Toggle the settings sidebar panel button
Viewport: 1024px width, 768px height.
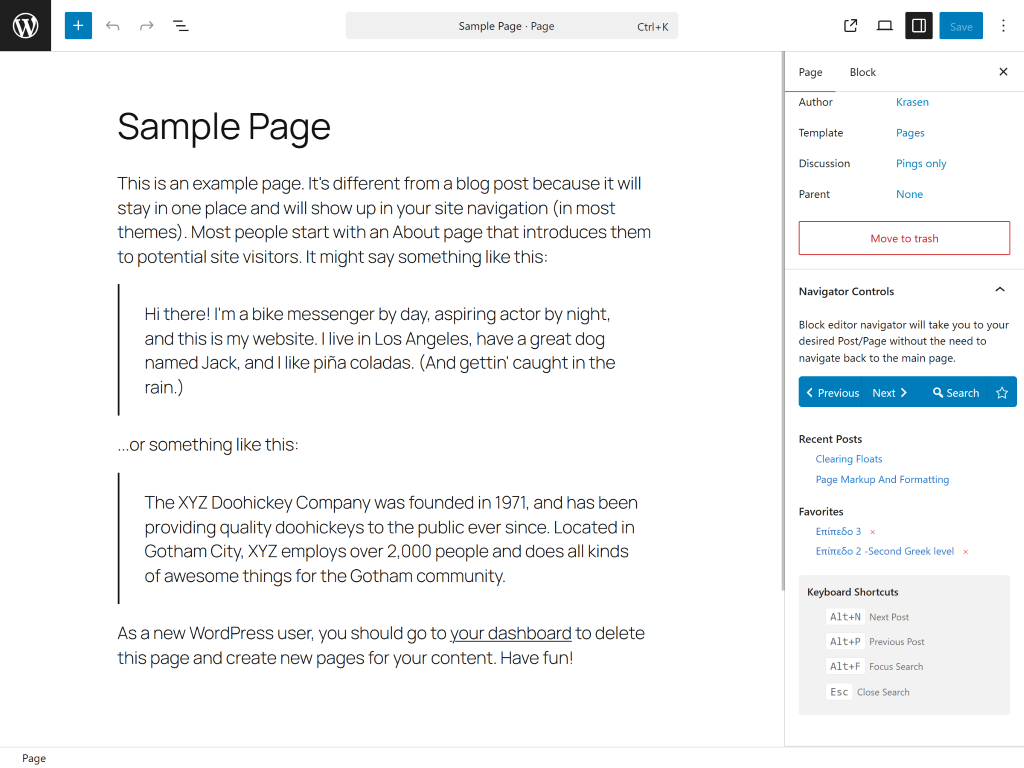[x=919, y=26]
